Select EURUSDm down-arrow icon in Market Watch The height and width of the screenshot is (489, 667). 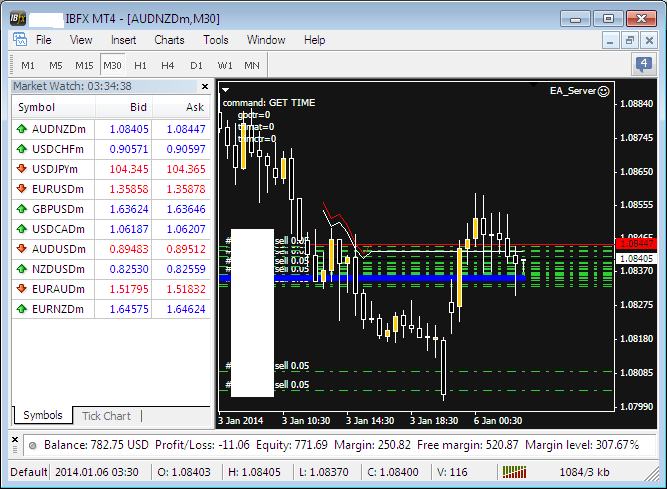coord(22,189)
